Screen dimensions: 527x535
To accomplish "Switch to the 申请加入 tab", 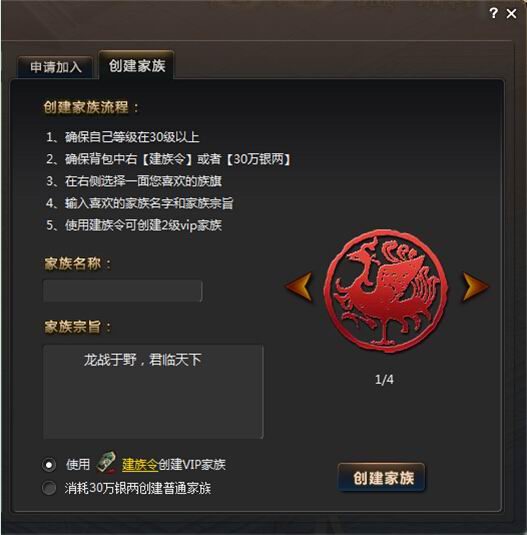I will point(55,67).
